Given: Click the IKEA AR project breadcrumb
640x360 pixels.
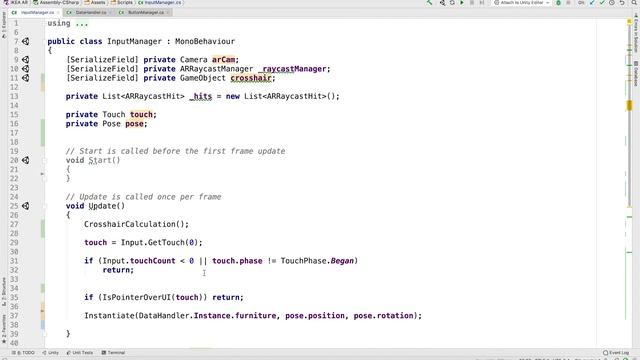Looking at the screenshot, I should 16,2.
